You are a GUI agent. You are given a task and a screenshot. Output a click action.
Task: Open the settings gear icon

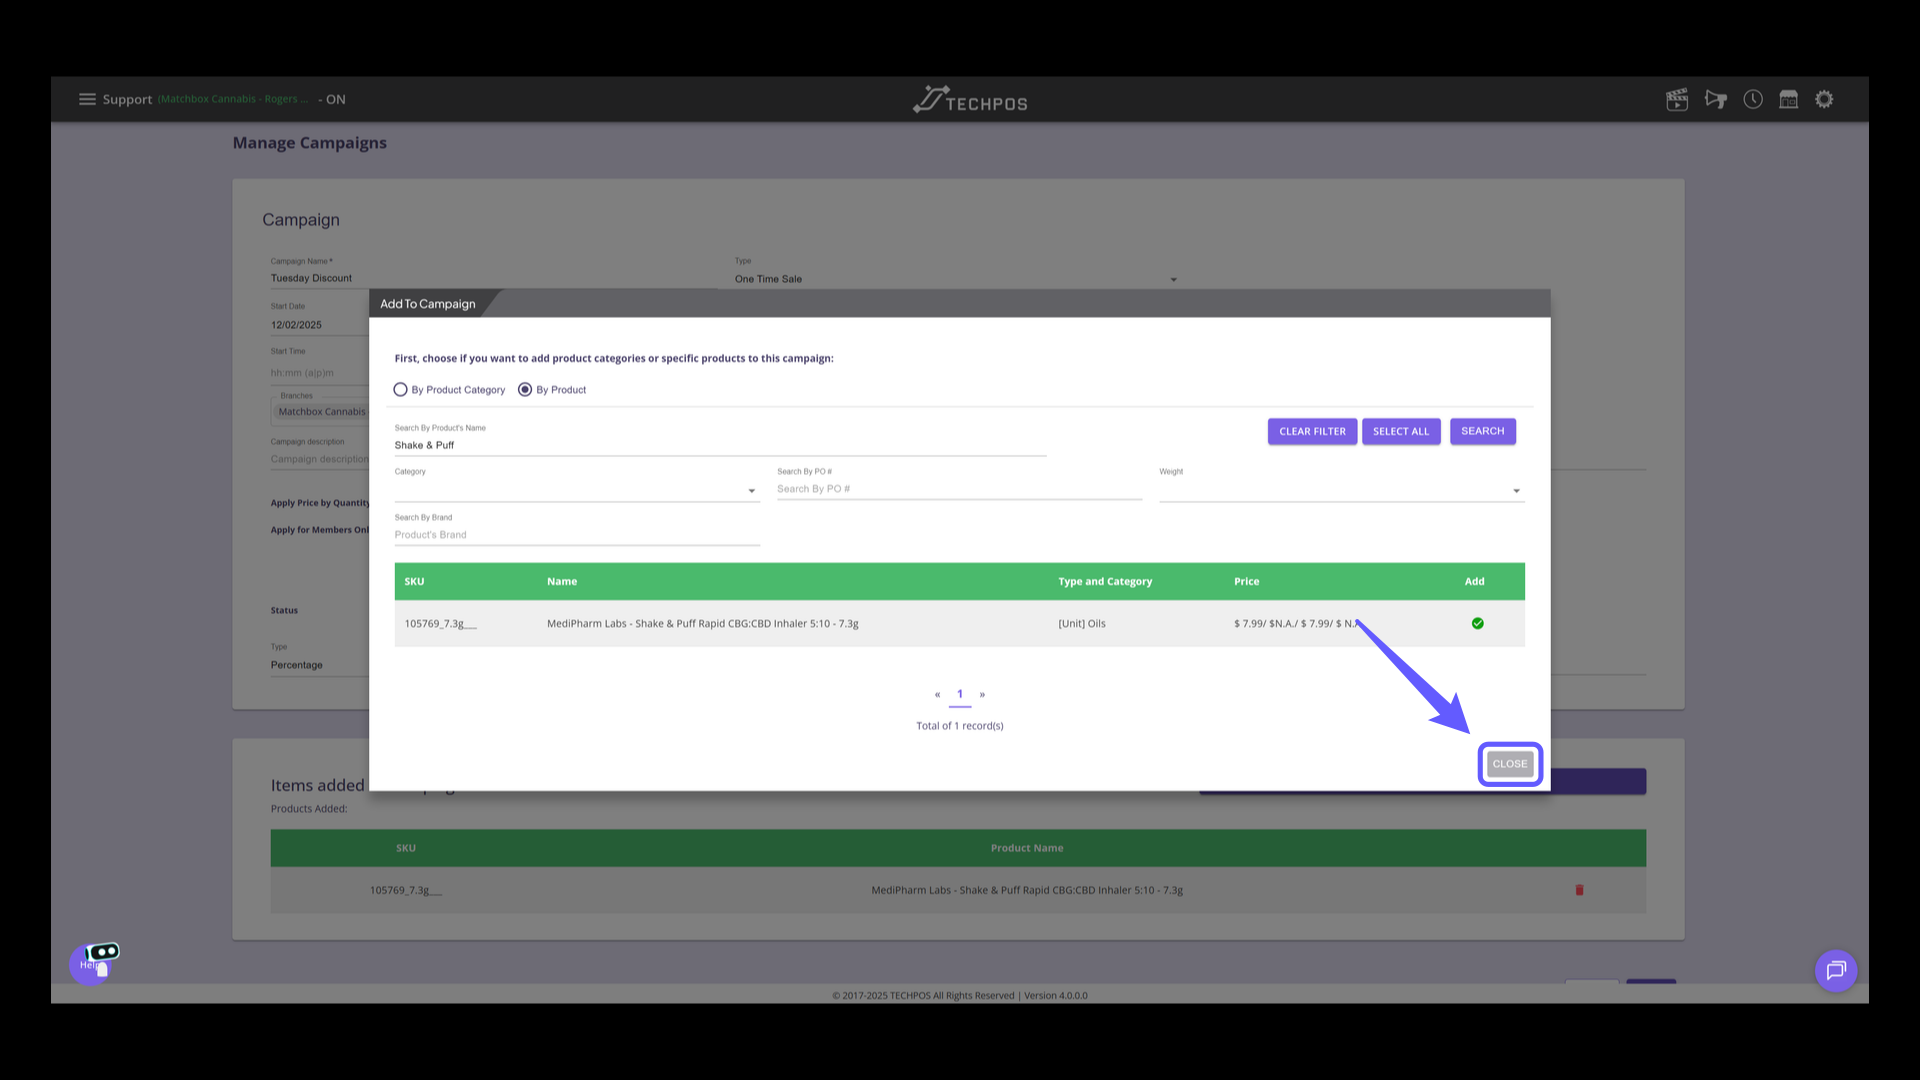click(1825, 99)
